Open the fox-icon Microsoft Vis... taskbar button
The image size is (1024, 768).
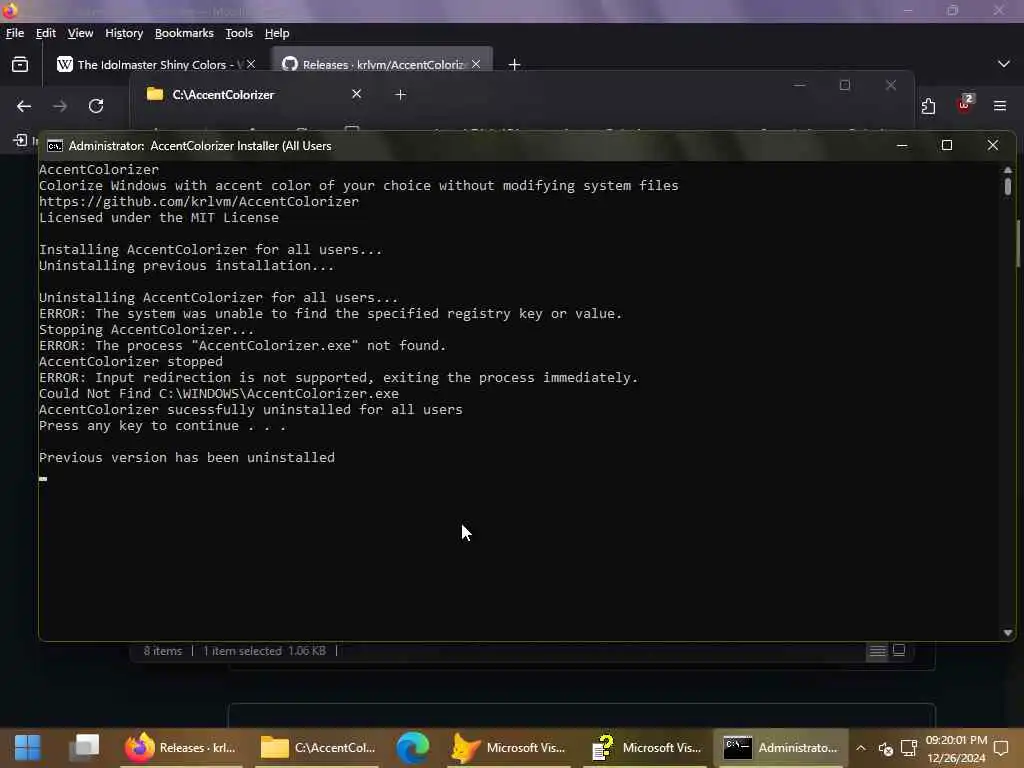tap(508, 747)
